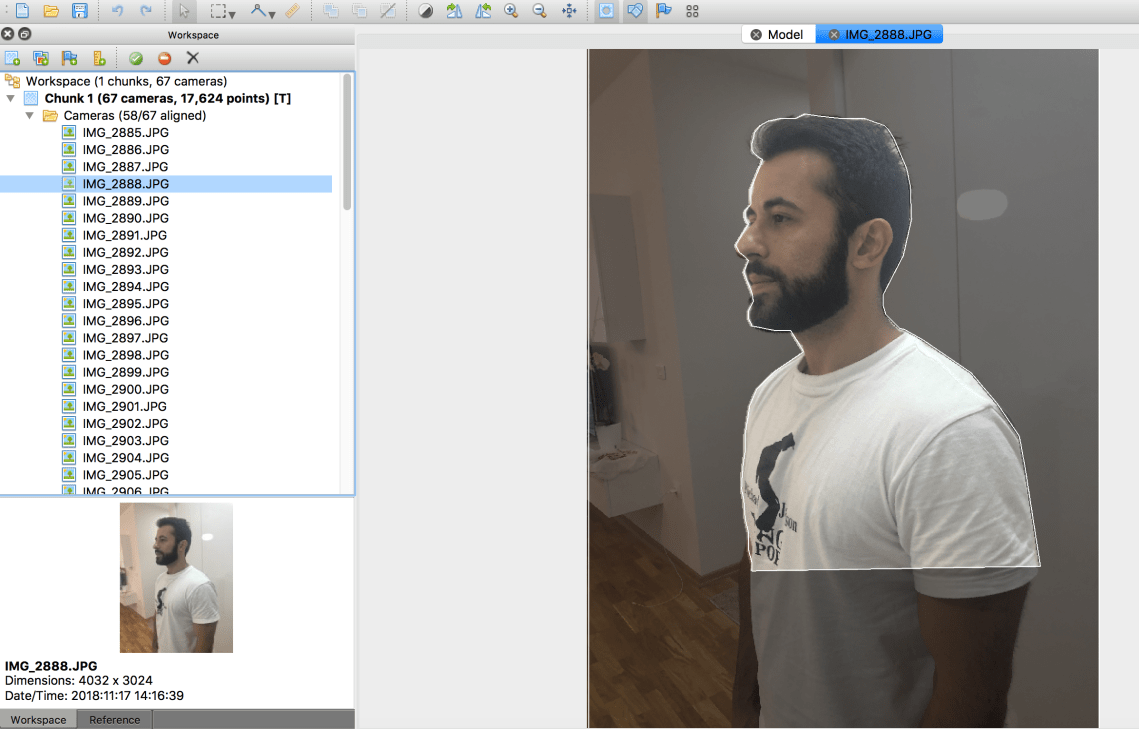The image size is (1139, 729).
Task: Open the rectangle selection tool dropdown
Action: 232,13
